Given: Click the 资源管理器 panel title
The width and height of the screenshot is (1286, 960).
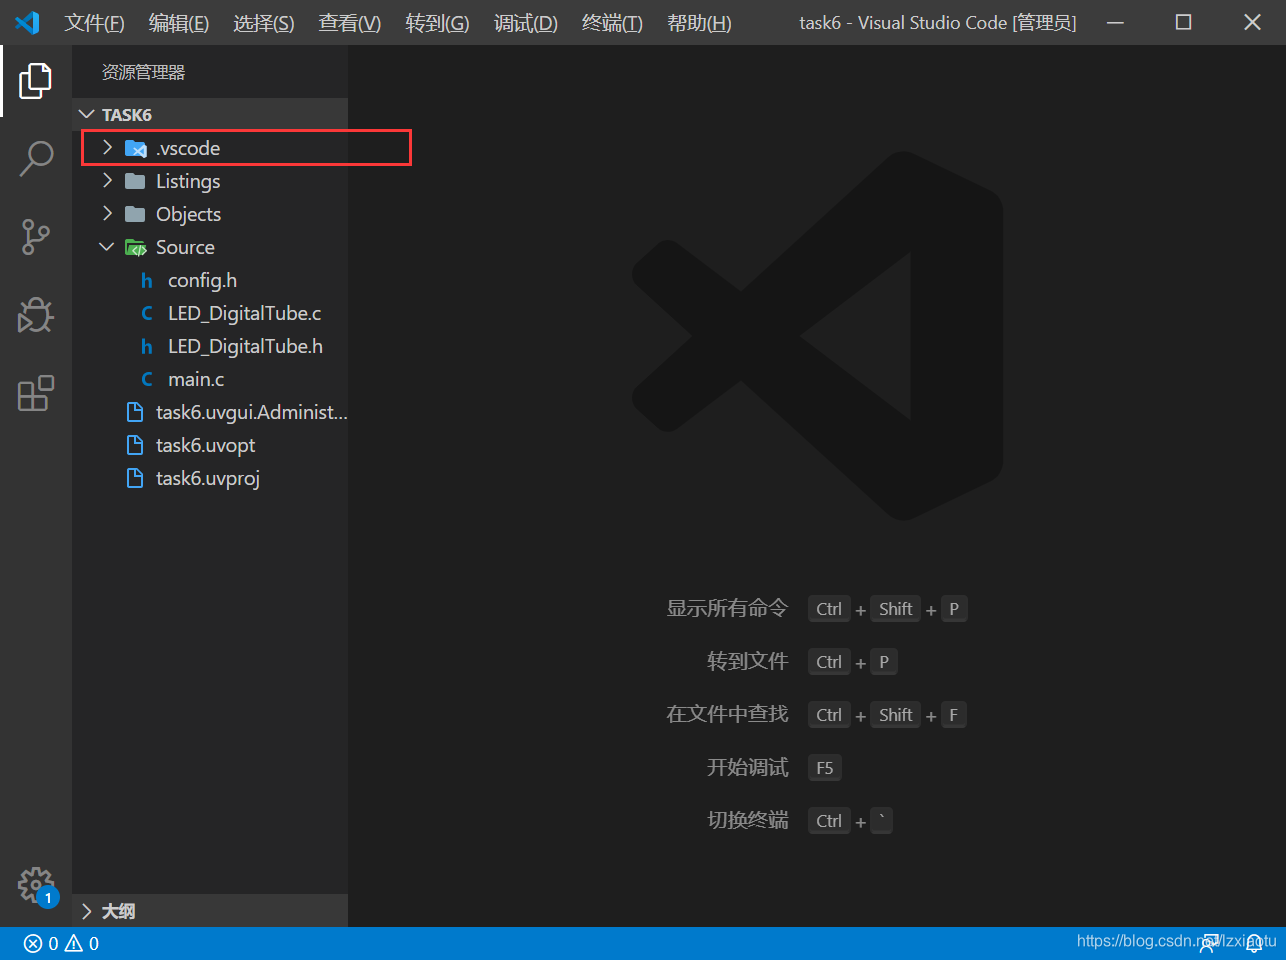Looking at the screenshot, I should point(143,72).
